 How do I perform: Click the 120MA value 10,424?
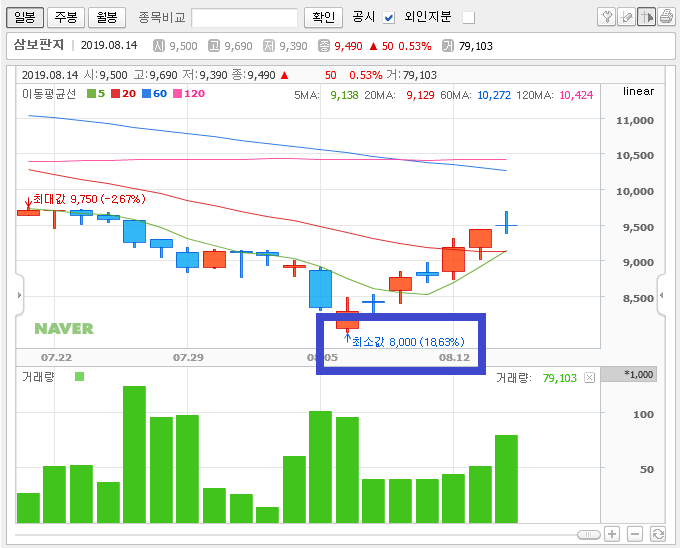(x=576, y=95)
